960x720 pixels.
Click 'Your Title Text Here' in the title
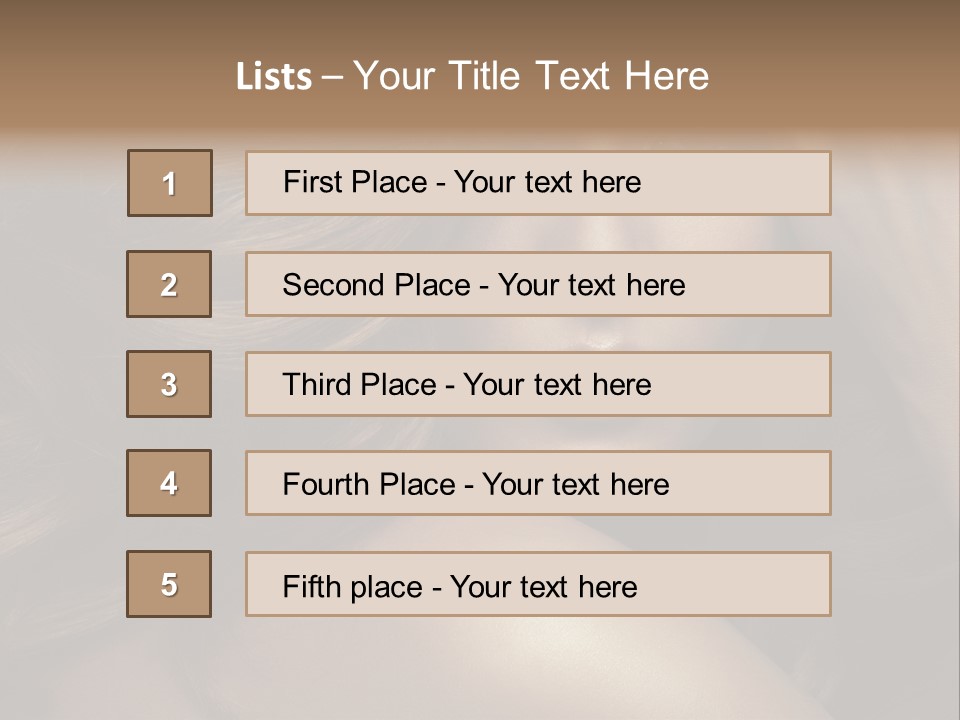click(x=531, y=76)
